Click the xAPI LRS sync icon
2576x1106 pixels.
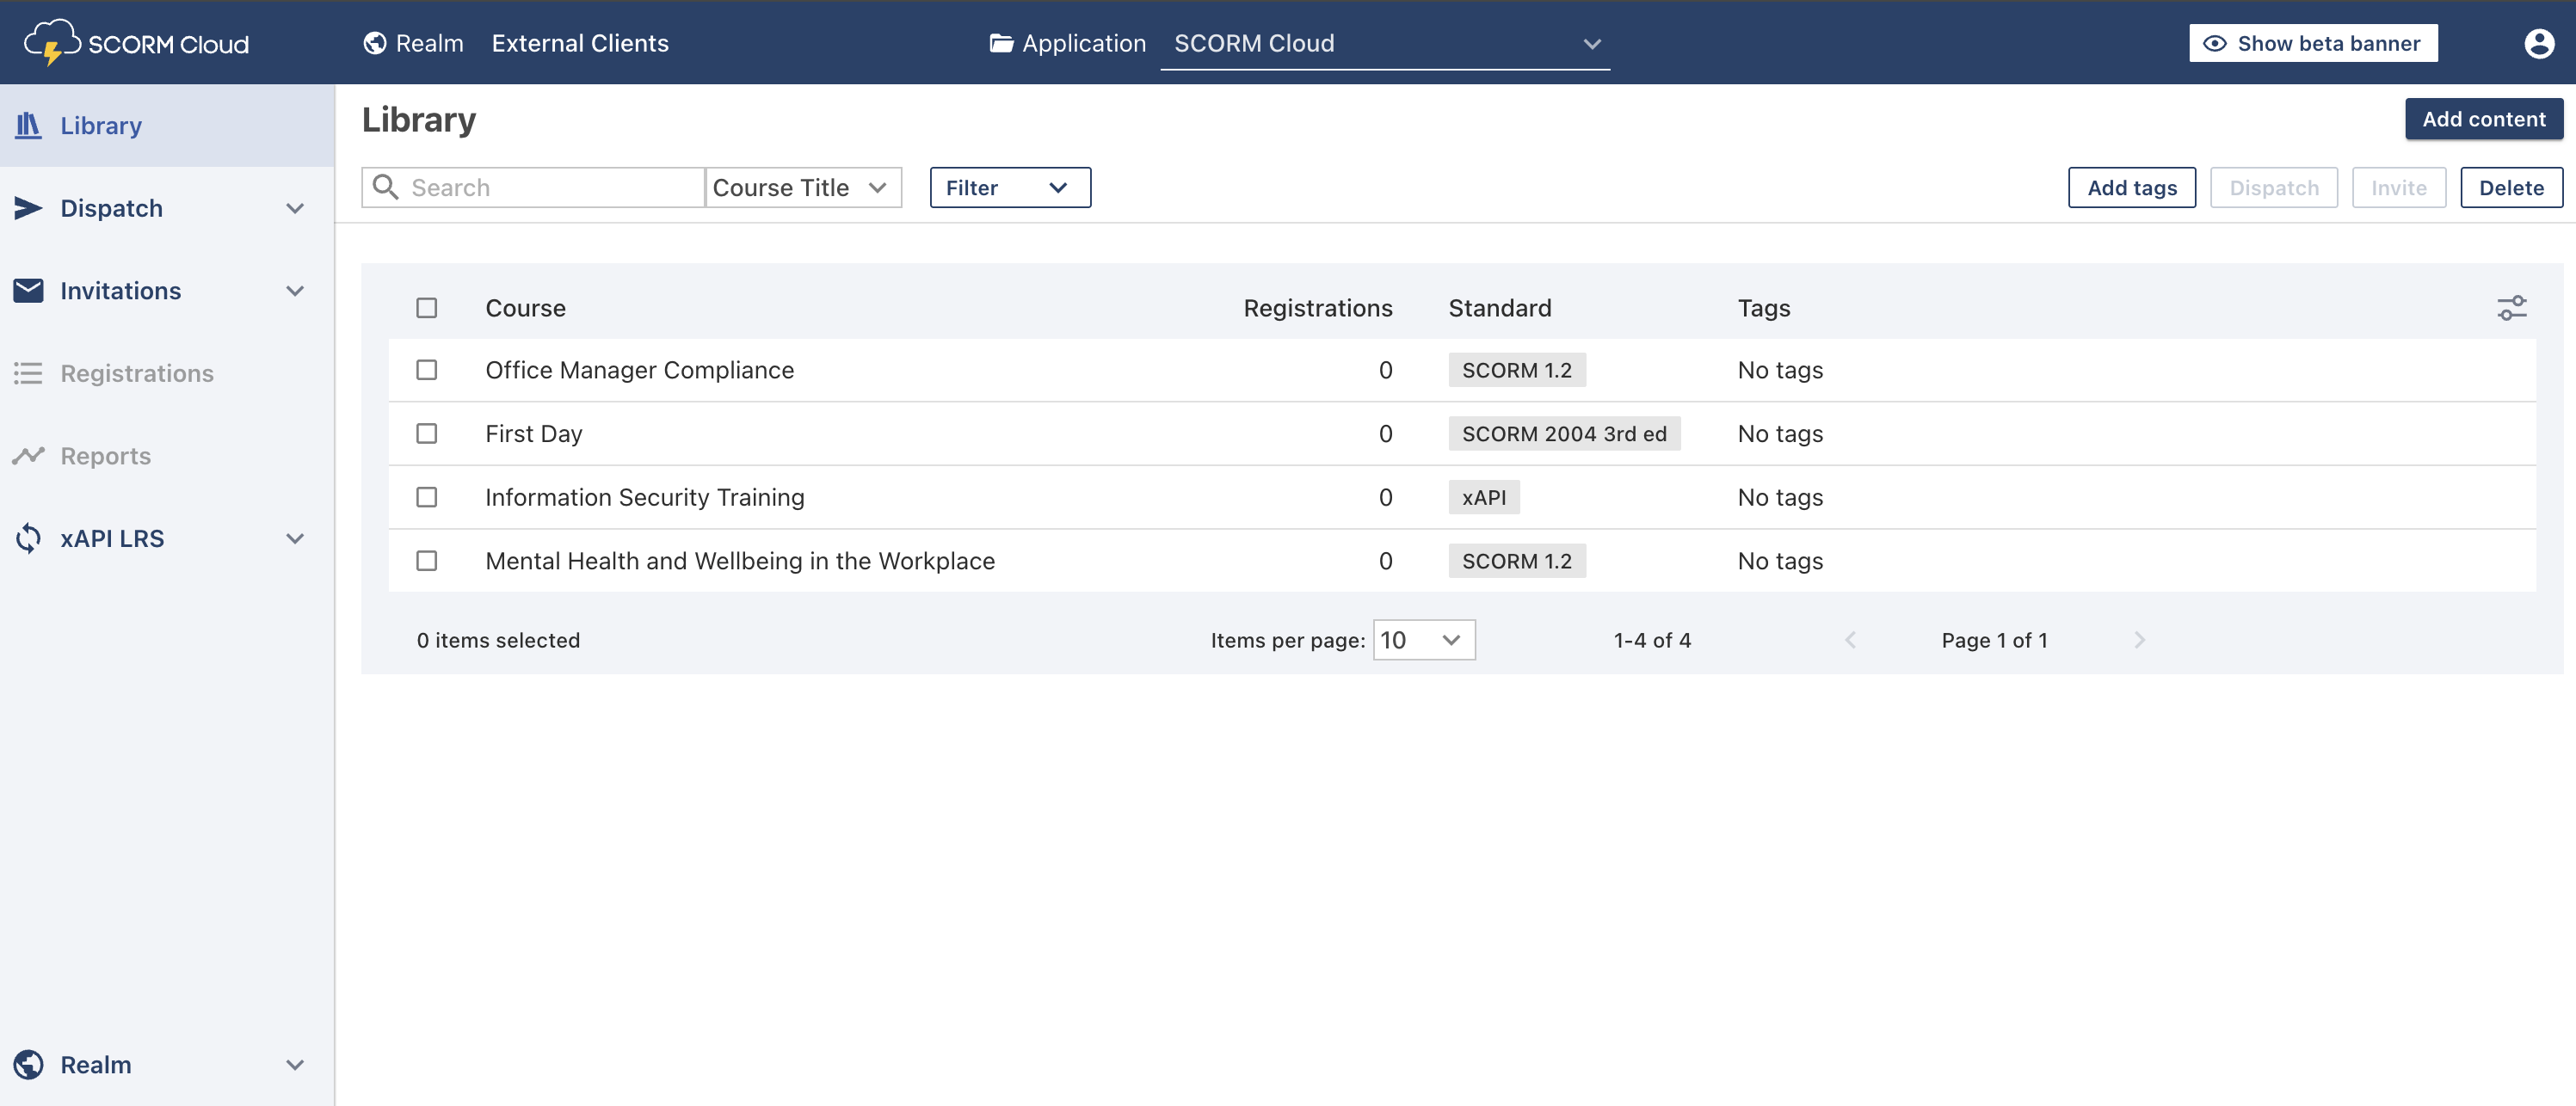point(29,538)
